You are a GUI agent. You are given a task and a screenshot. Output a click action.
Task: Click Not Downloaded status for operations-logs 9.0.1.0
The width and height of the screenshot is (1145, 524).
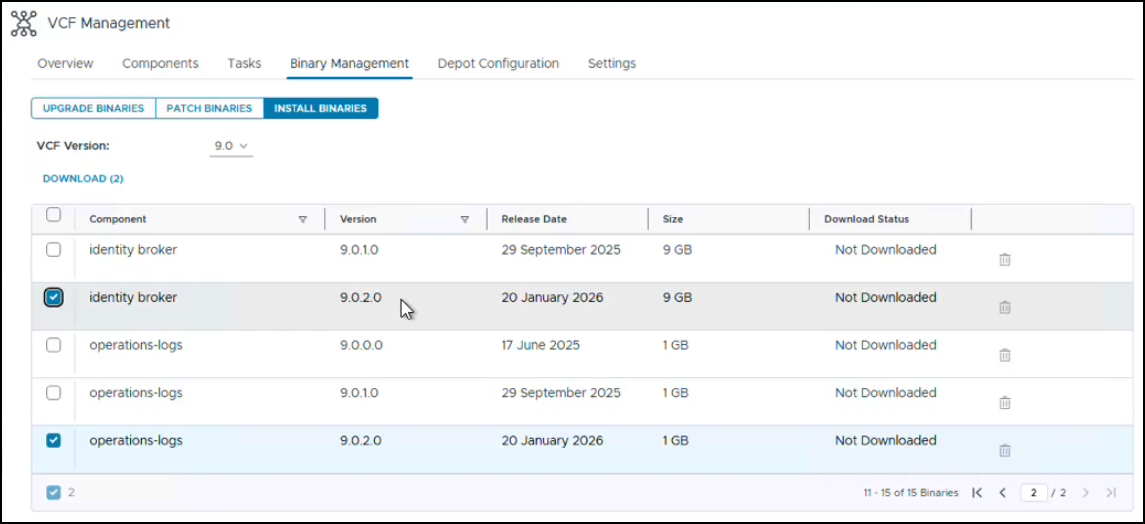pos(886,393)
